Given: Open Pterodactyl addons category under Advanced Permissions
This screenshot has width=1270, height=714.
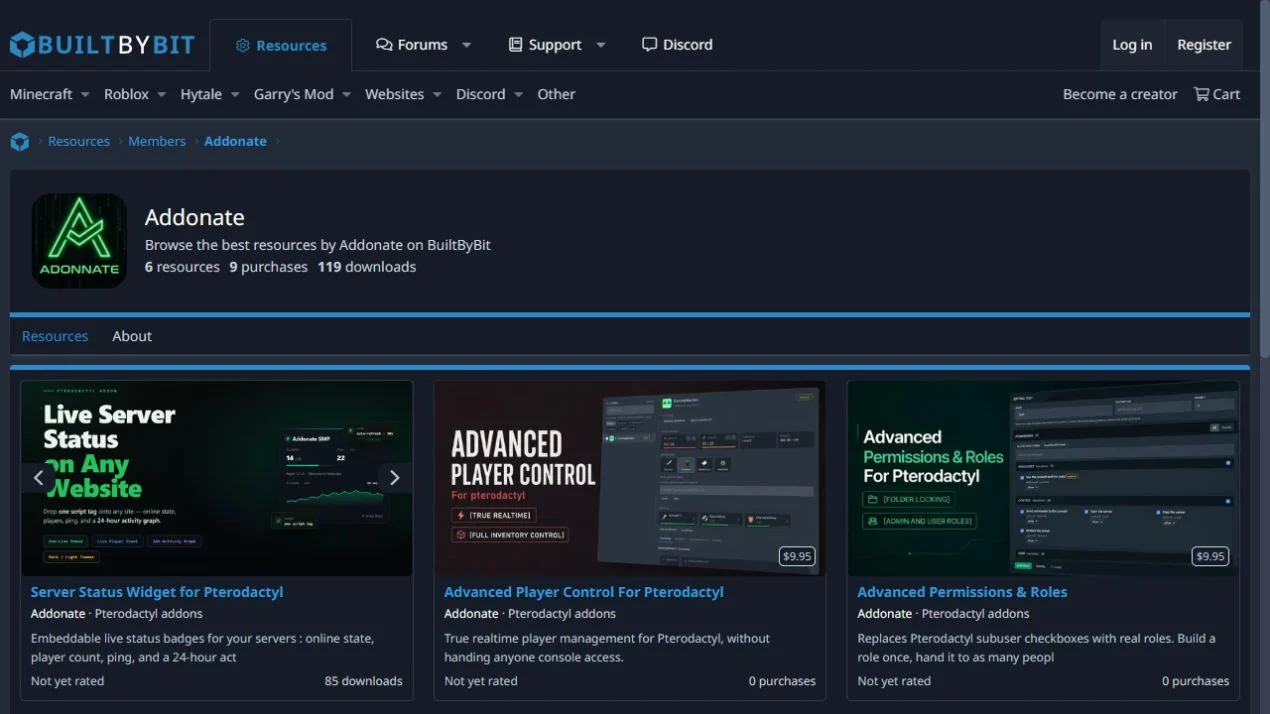Looking at the screenshot, I should pyautogui.click(x=975, y=614).
